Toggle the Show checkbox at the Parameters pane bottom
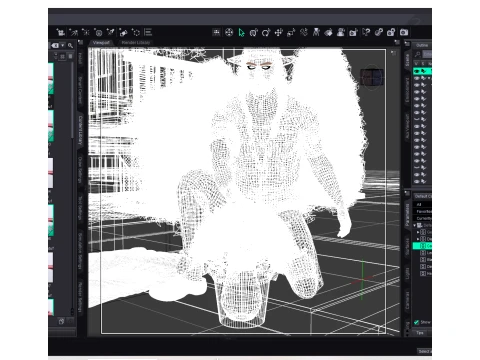The height and width of the screenshot is (360, 480). (x=416, y=322)
